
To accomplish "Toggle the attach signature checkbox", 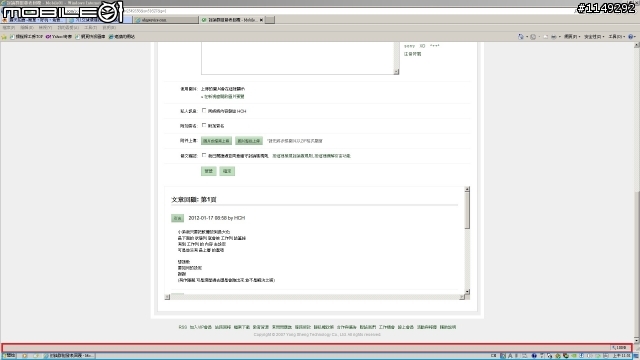I will pyautogui.click(x=204, y=125).
